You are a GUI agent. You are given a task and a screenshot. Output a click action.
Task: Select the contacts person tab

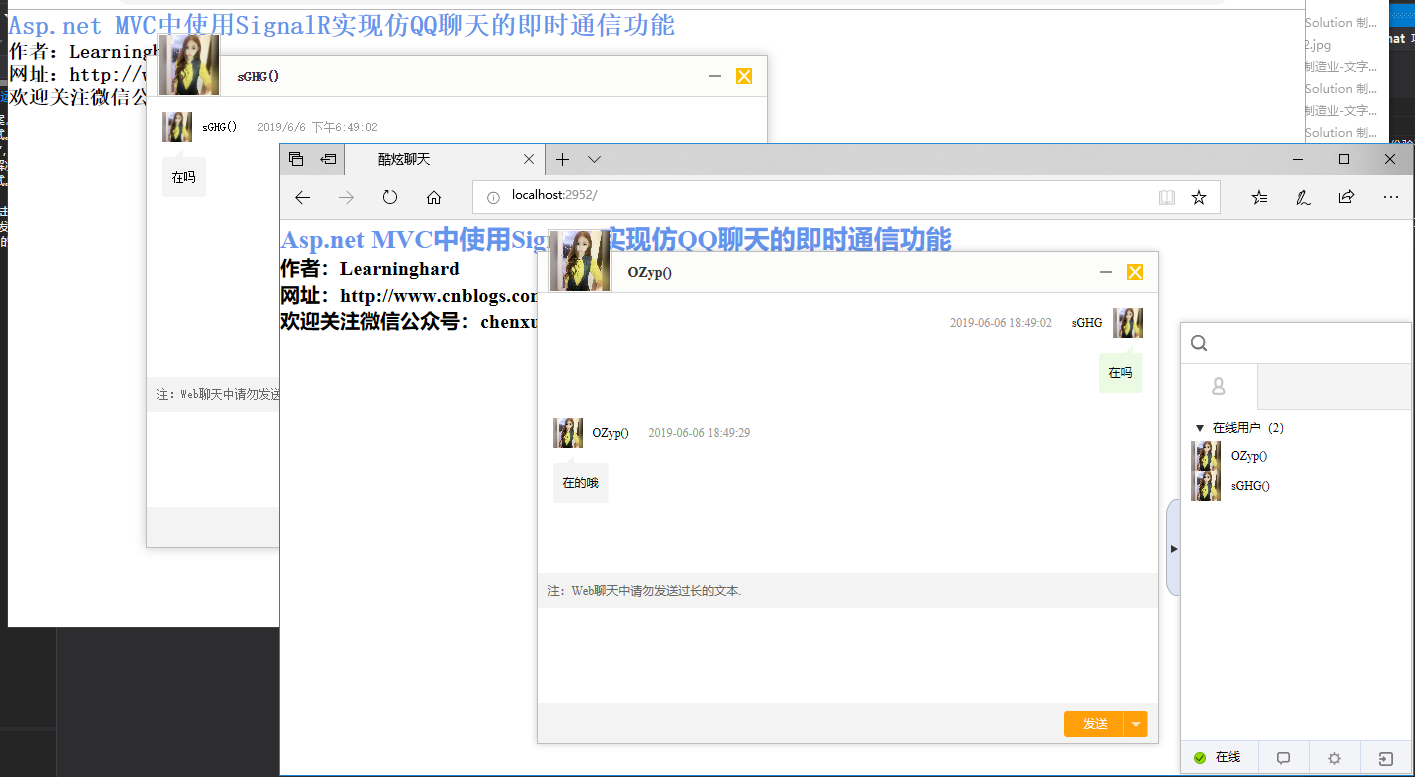1219,386
